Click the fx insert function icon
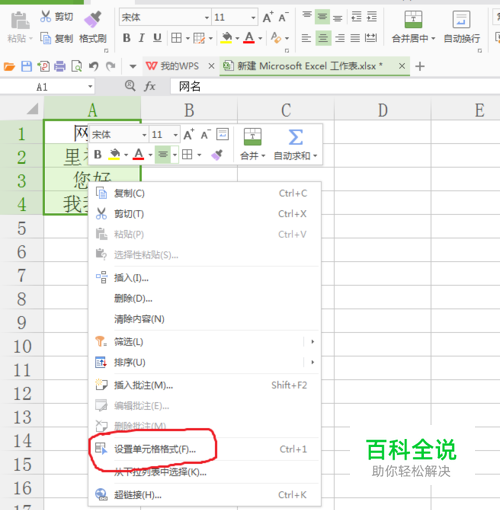Screen dimensions: 500x510 (x=150, y=87)
